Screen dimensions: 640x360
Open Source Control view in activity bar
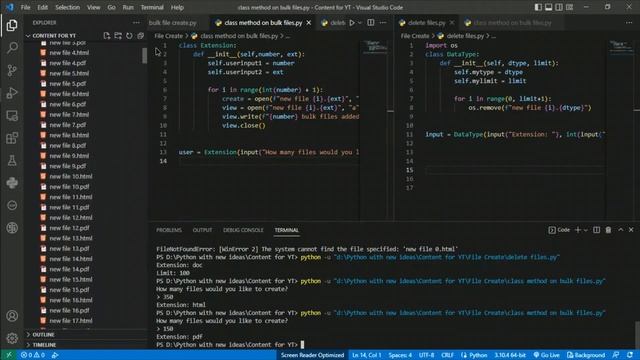click(12, 70)
